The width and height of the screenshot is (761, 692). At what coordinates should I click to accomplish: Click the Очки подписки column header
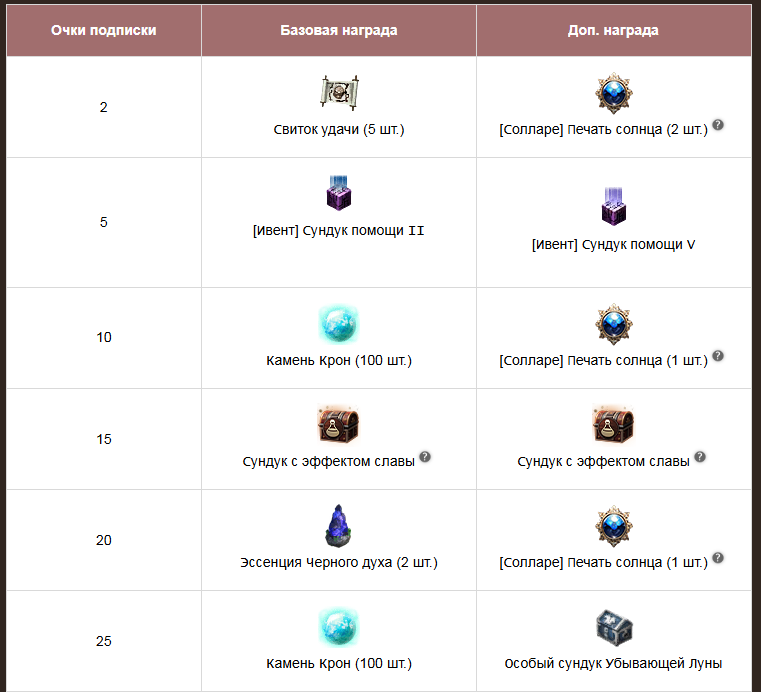coord(104,31)
